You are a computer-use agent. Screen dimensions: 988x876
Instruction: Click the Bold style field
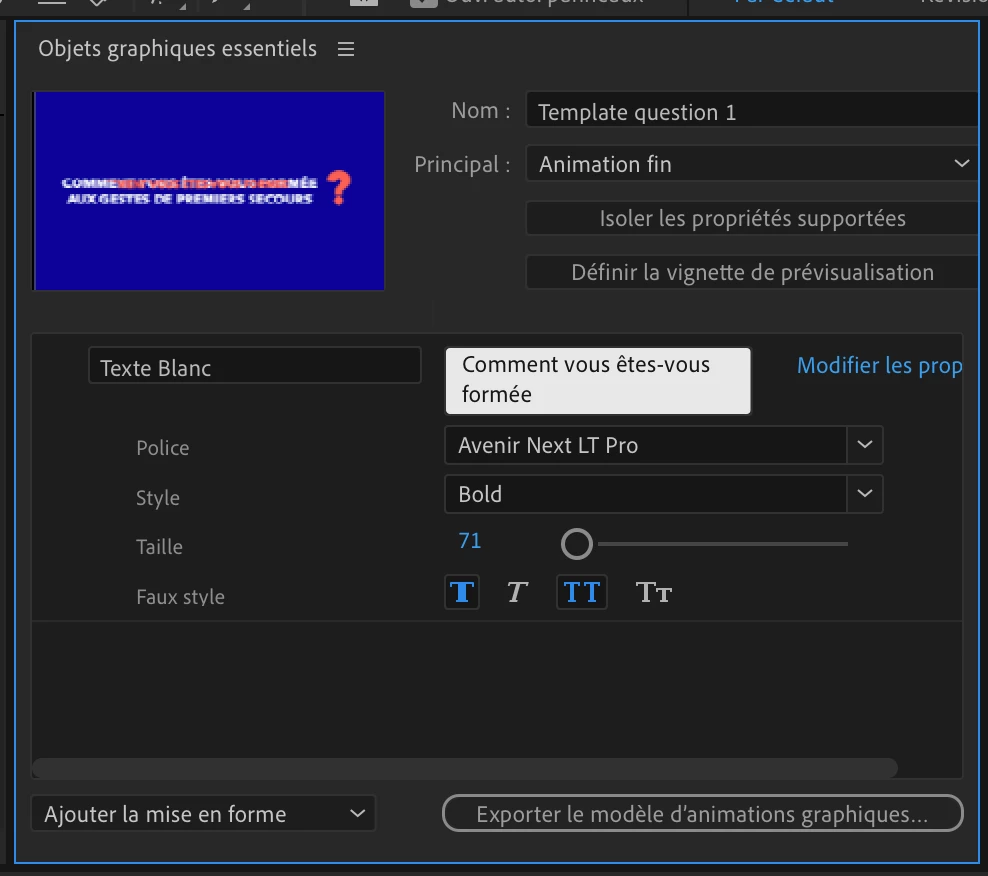point(645,494)
